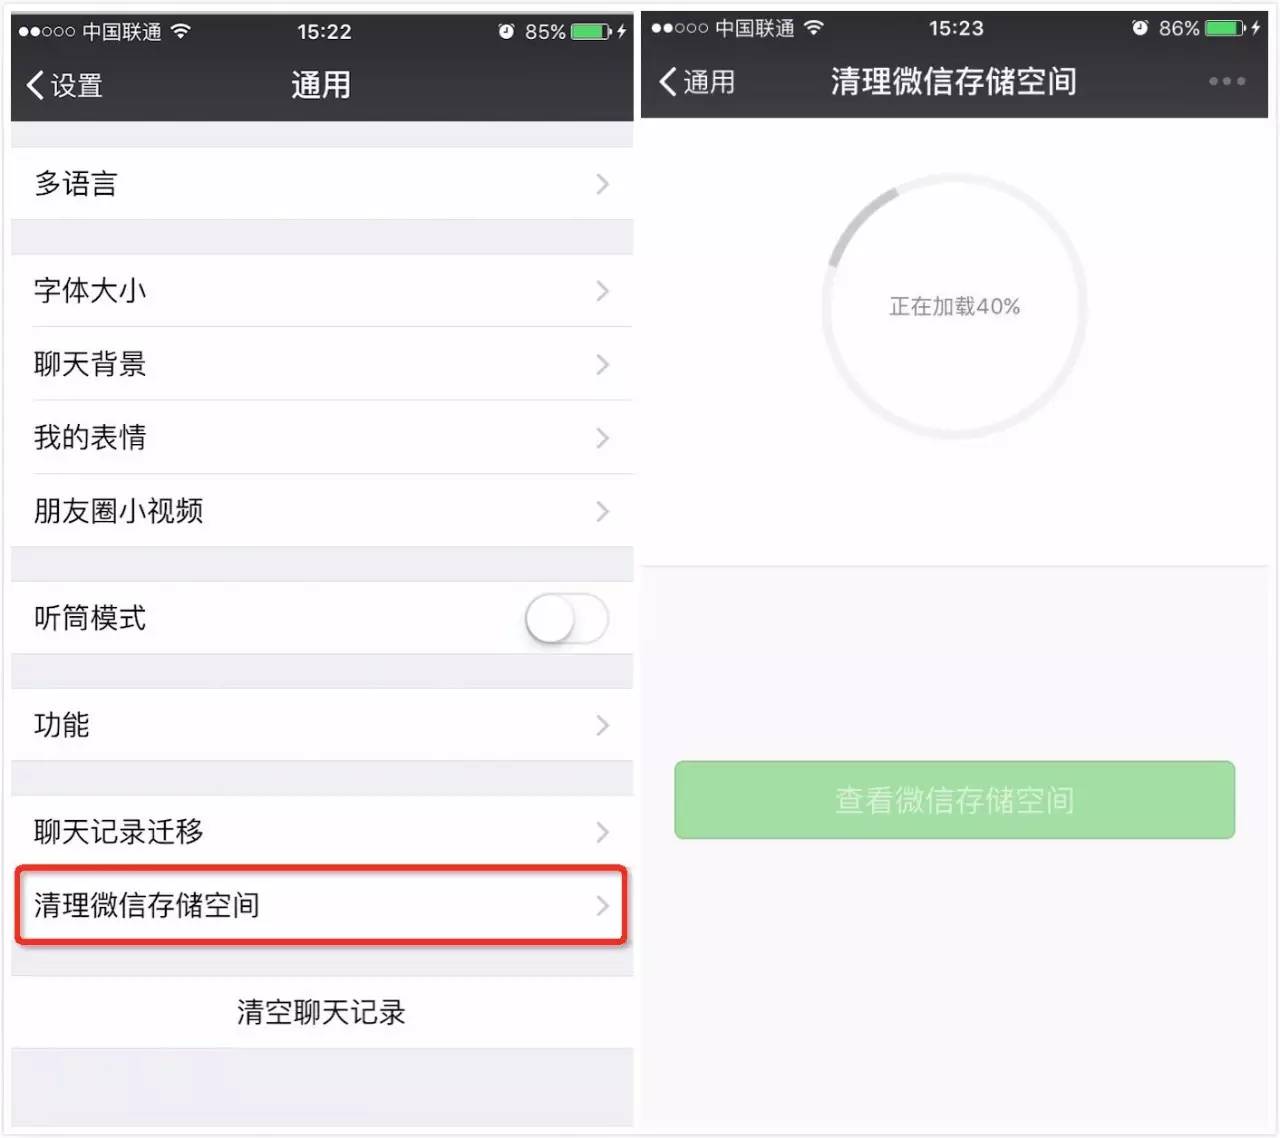Open 聊天背景 settings item
Image resolution: width=1280 pixels, height=1138 pixels.
pyautogui.click(x=322, y=364)
